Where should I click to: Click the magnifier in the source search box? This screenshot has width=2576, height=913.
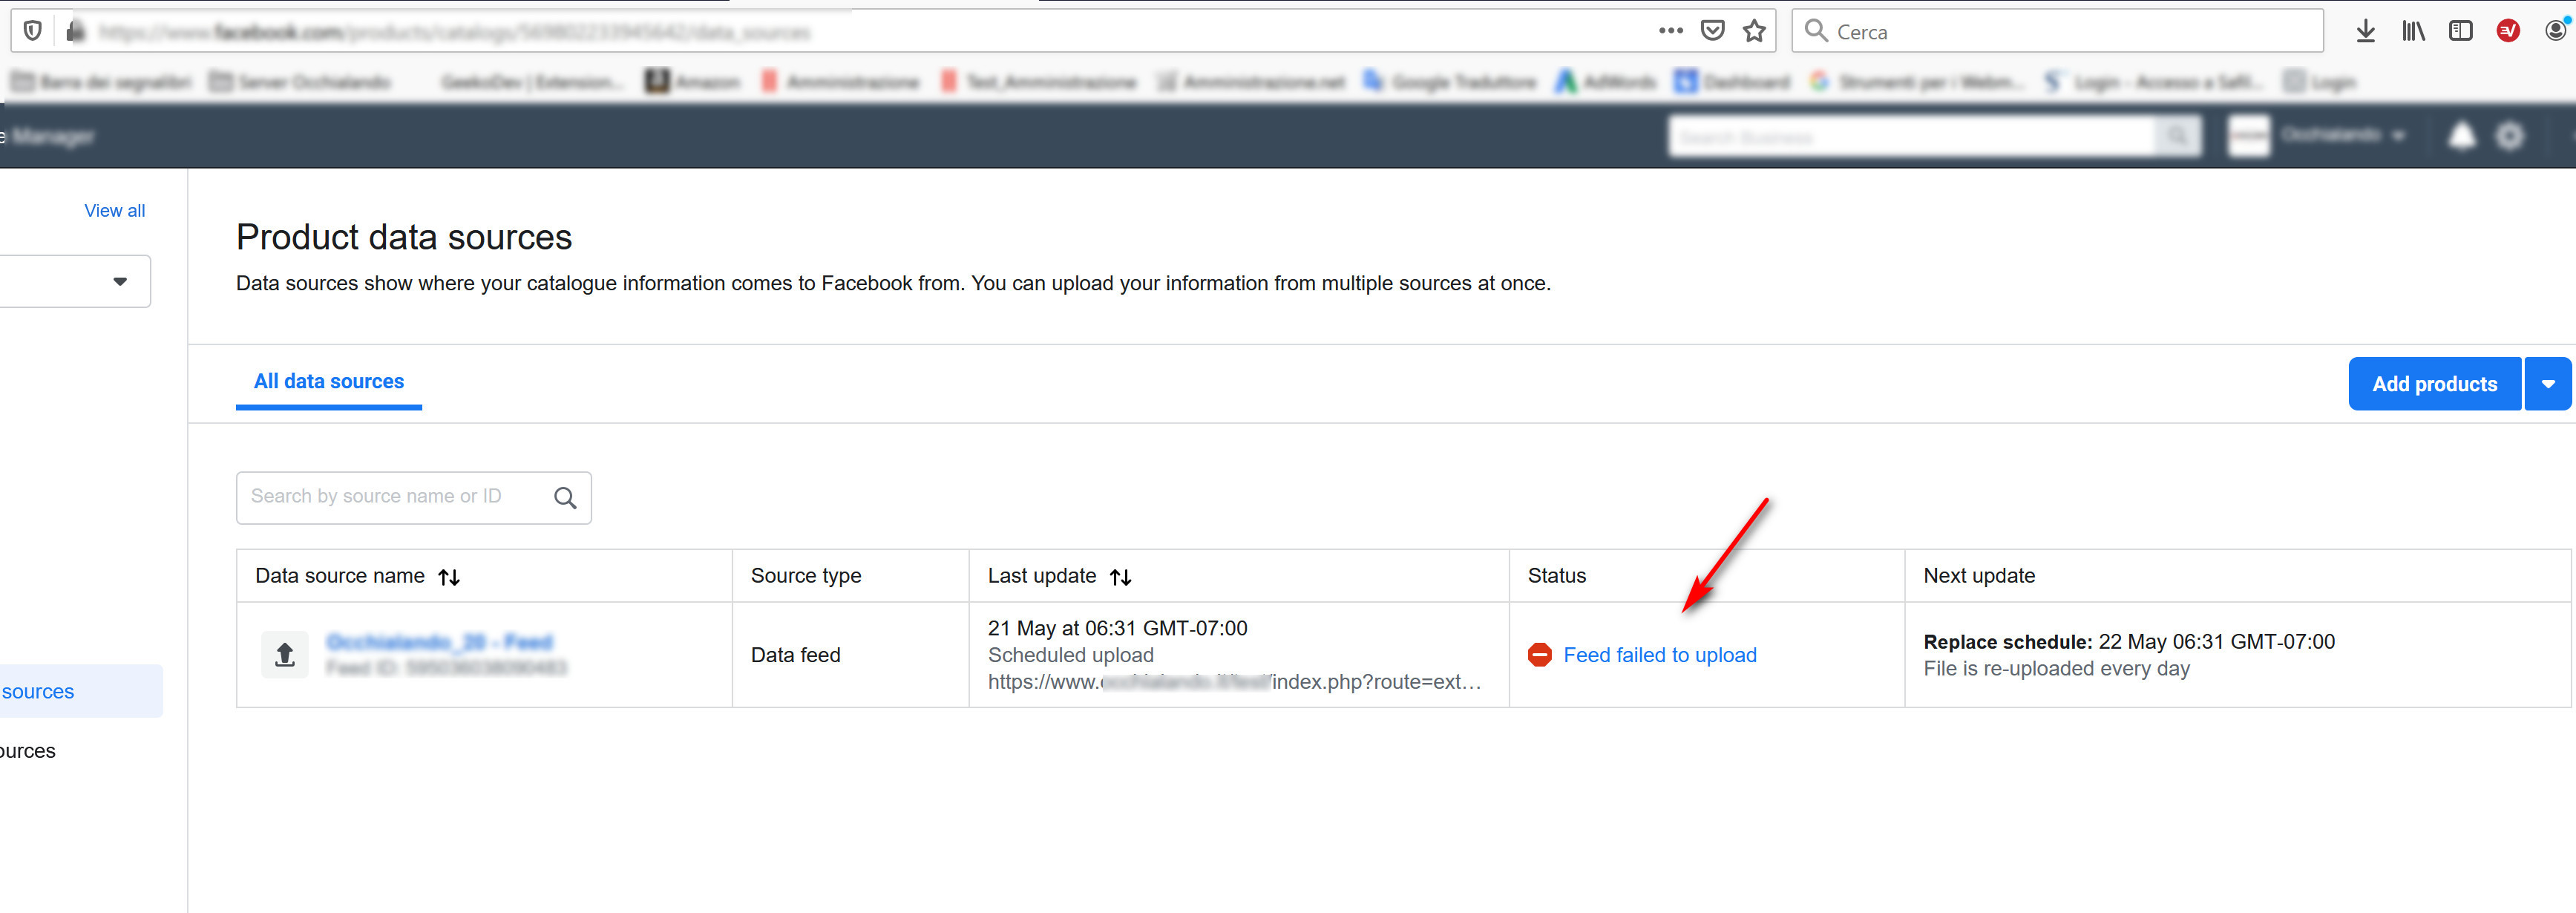565,497
